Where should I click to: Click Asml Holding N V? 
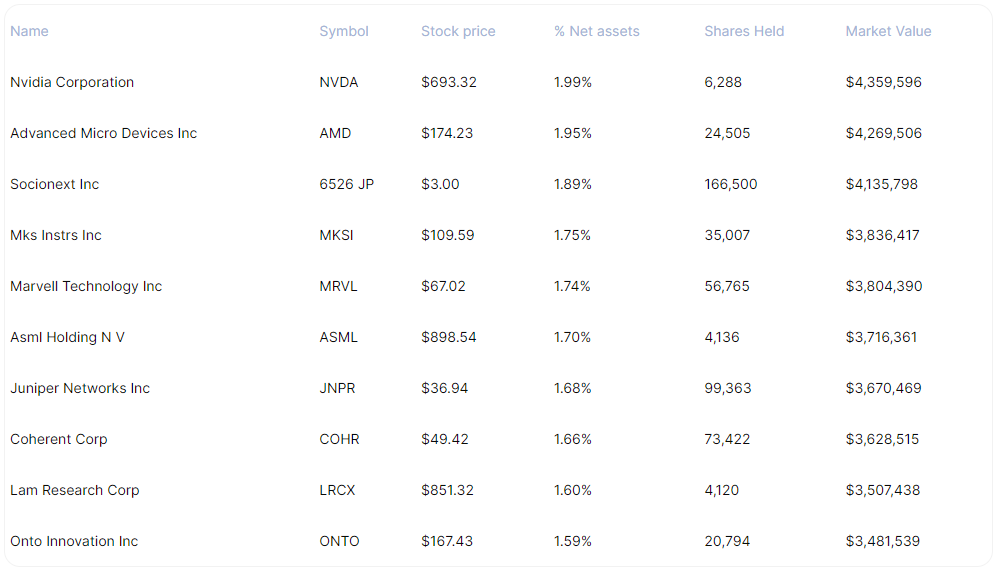tap(67, 337)
